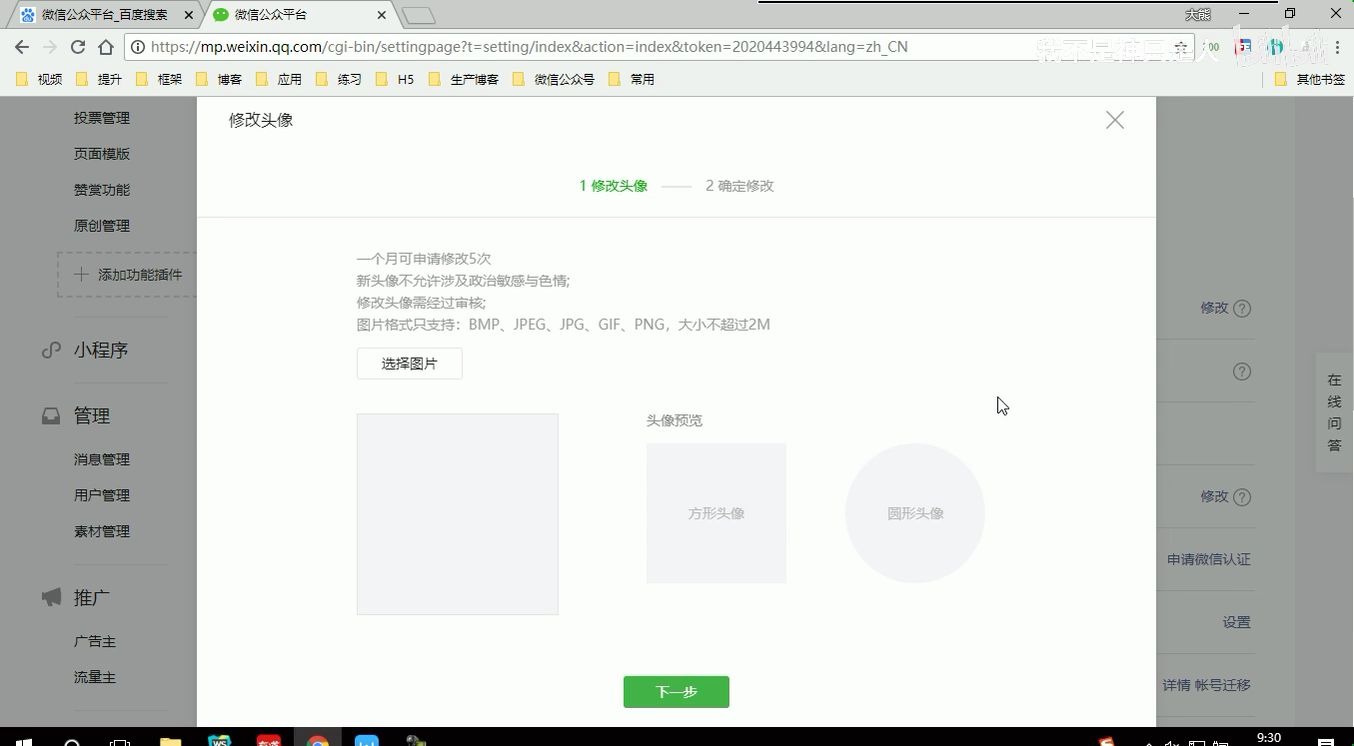Open 广告主 in the sidebar

coord(95,642)
